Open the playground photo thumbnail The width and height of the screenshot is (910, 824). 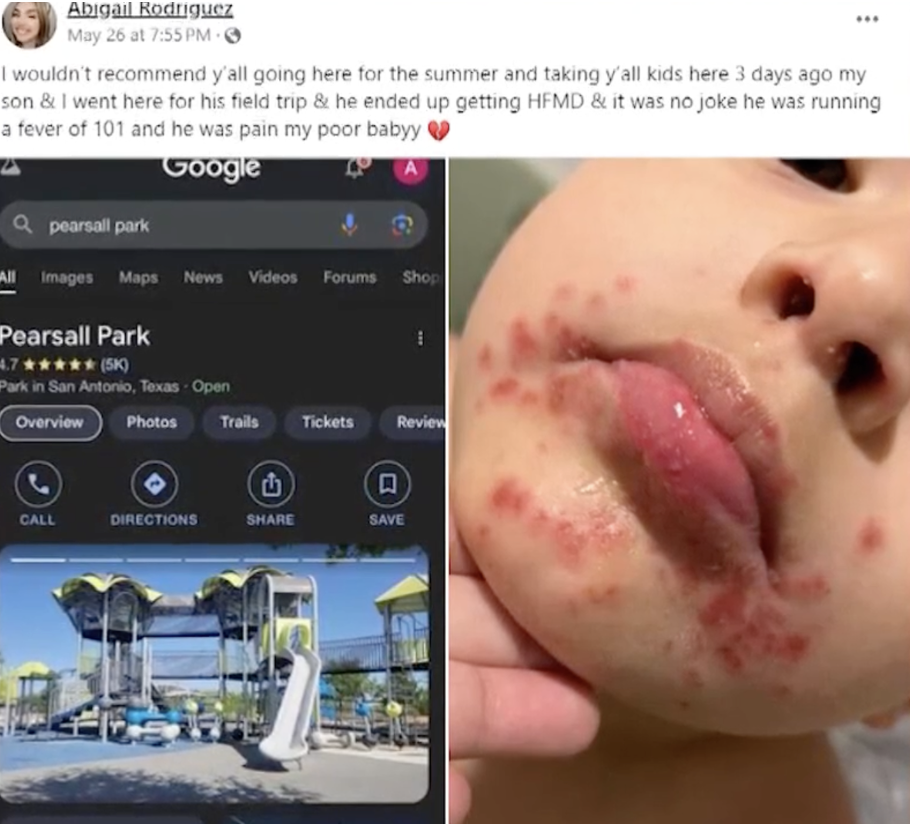(215, 673)
